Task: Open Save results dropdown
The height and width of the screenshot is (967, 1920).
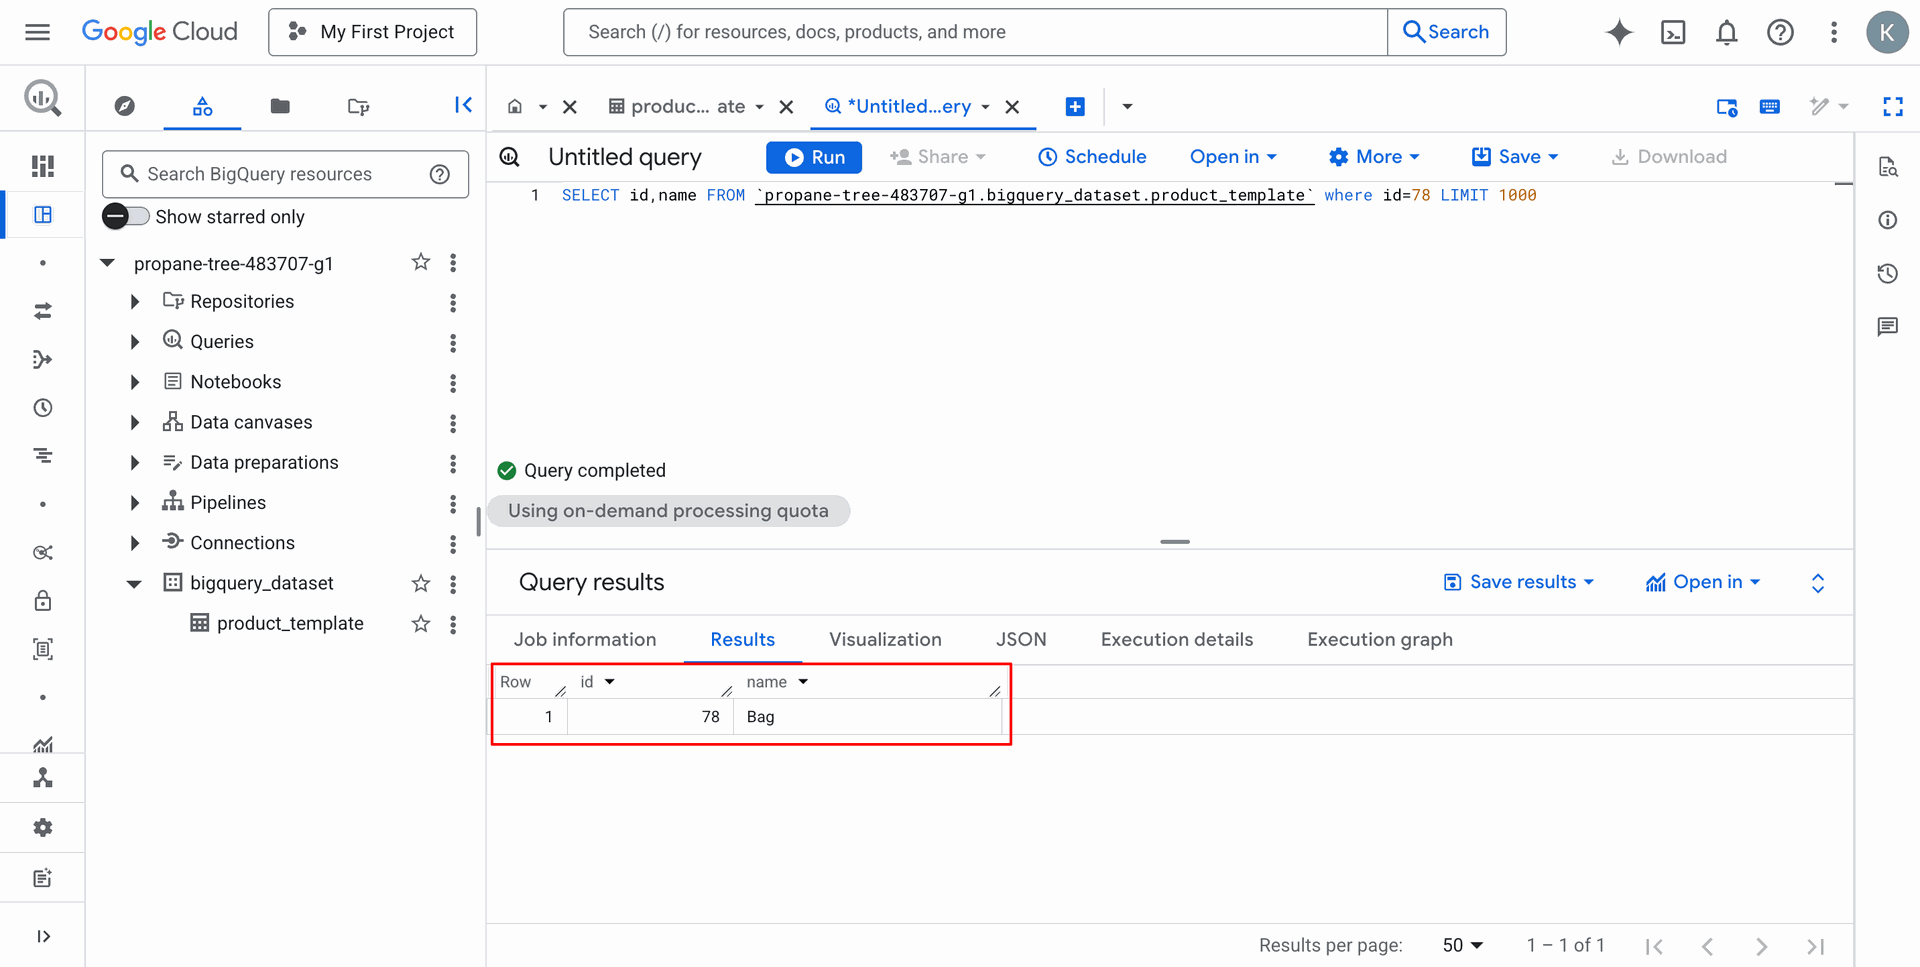Action: 1519,582
